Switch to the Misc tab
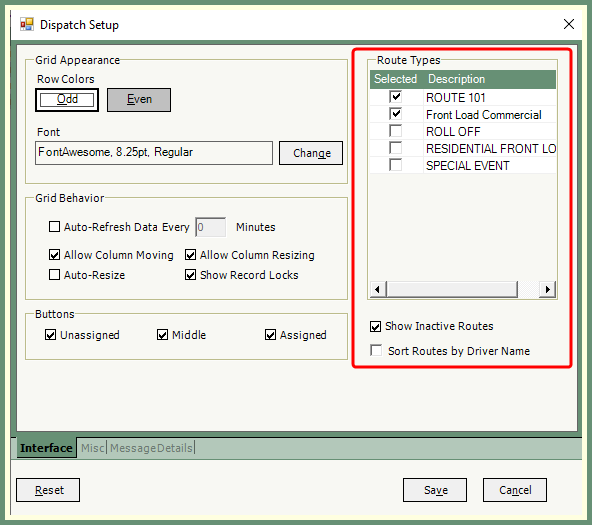This screenshot has width=592, height=525. point(92,448)
